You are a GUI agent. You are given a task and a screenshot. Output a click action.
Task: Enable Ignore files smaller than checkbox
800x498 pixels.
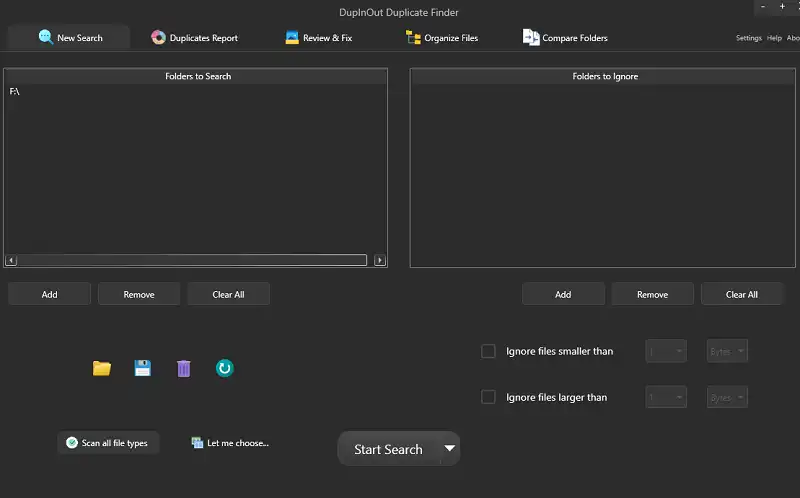(x=488, y=351)
